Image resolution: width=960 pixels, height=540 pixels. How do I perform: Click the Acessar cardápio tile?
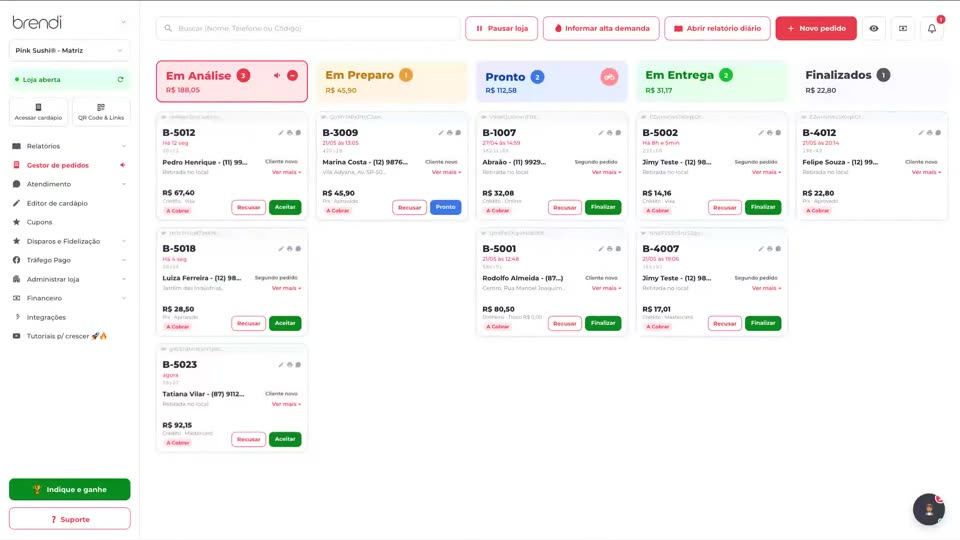click(x=38, y=112)
